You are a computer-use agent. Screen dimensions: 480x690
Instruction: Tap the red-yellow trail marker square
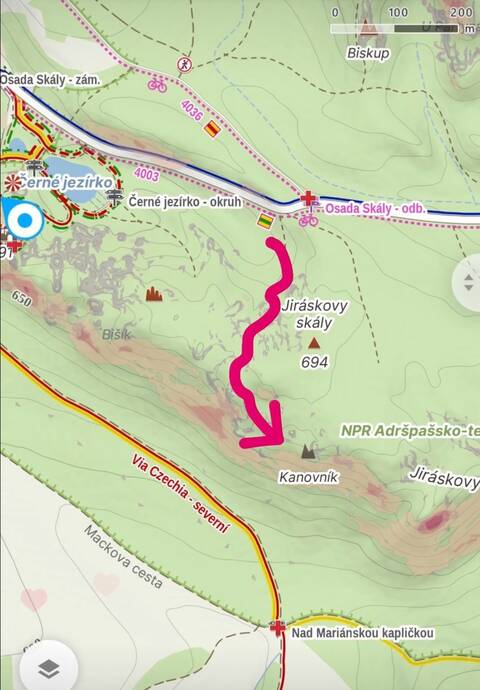tap(212, 128)
